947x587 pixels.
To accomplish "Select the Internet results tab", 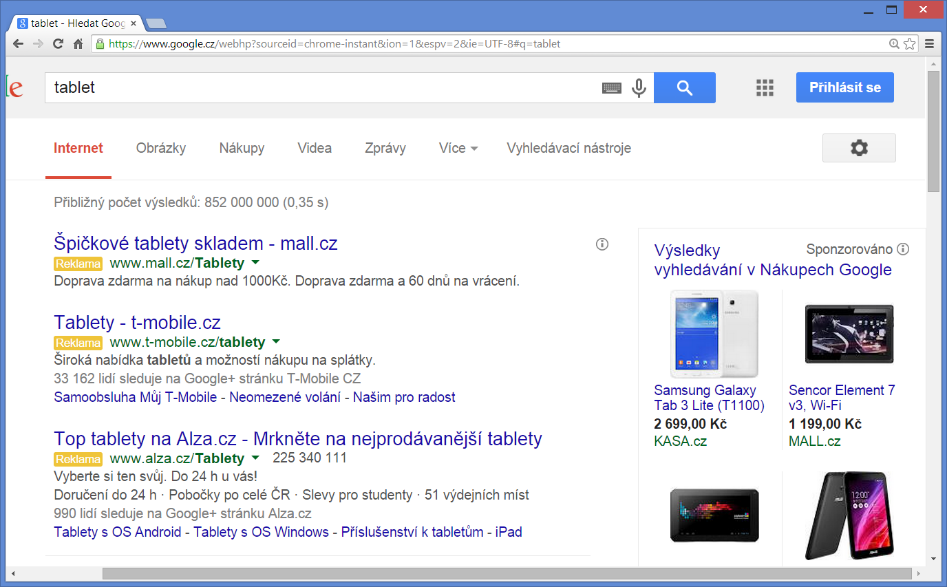I will (x=78, y=148).
